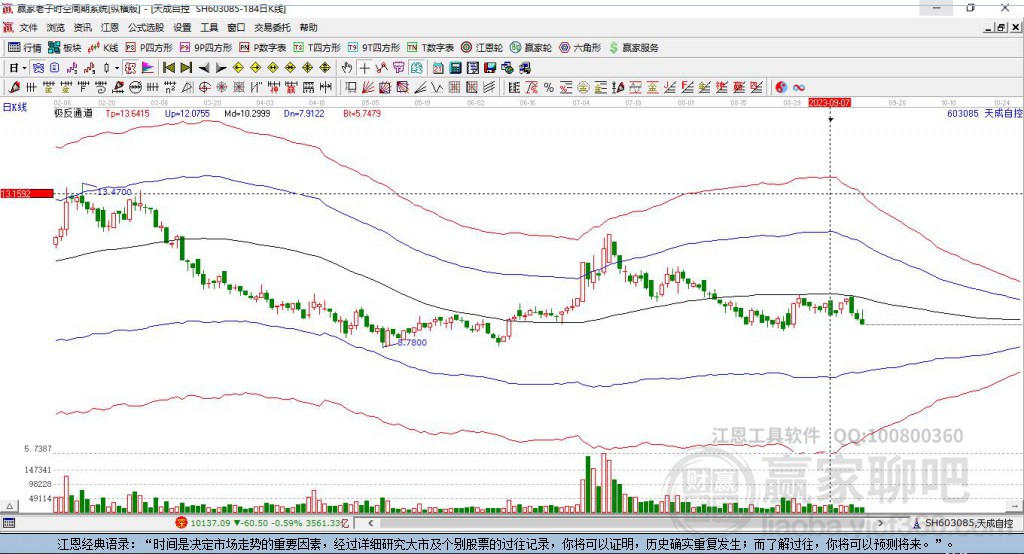Screen dimensions: 1024x554
Task: Select the zigzag wave line tool
Action: point(437,87)
